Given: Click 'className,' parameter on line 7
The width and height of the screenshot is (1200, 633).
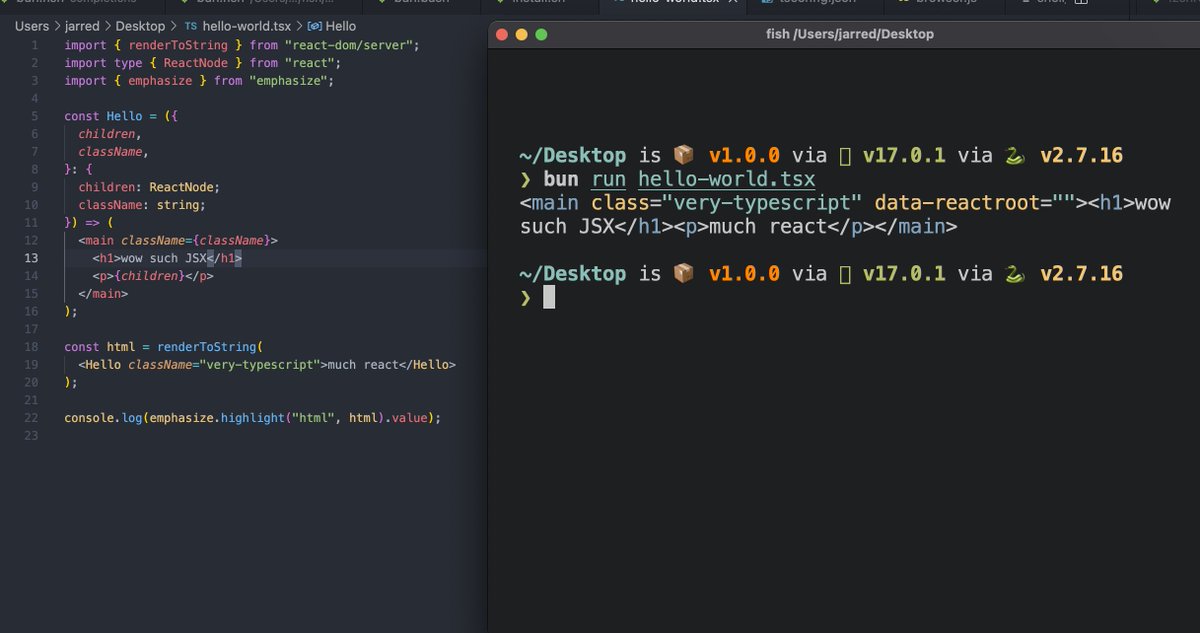Looking at the screenshot, I should 114,152.
